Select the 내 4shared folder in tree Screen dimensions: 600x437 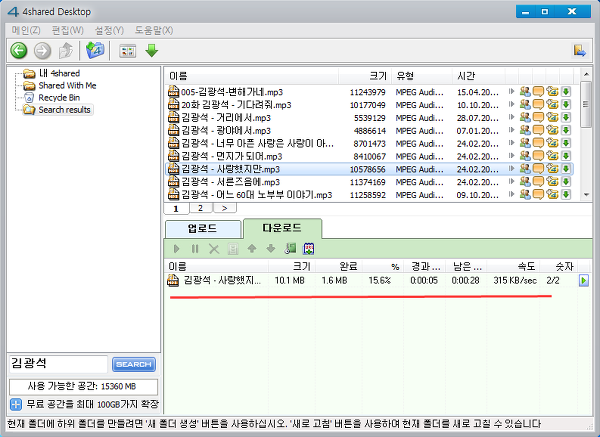tap(59, 73)
